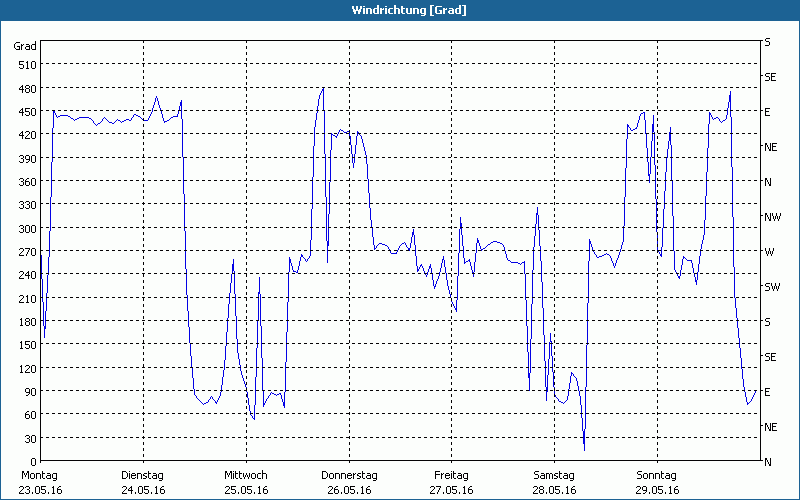Click the W compass label on right axis

point(768,252)
